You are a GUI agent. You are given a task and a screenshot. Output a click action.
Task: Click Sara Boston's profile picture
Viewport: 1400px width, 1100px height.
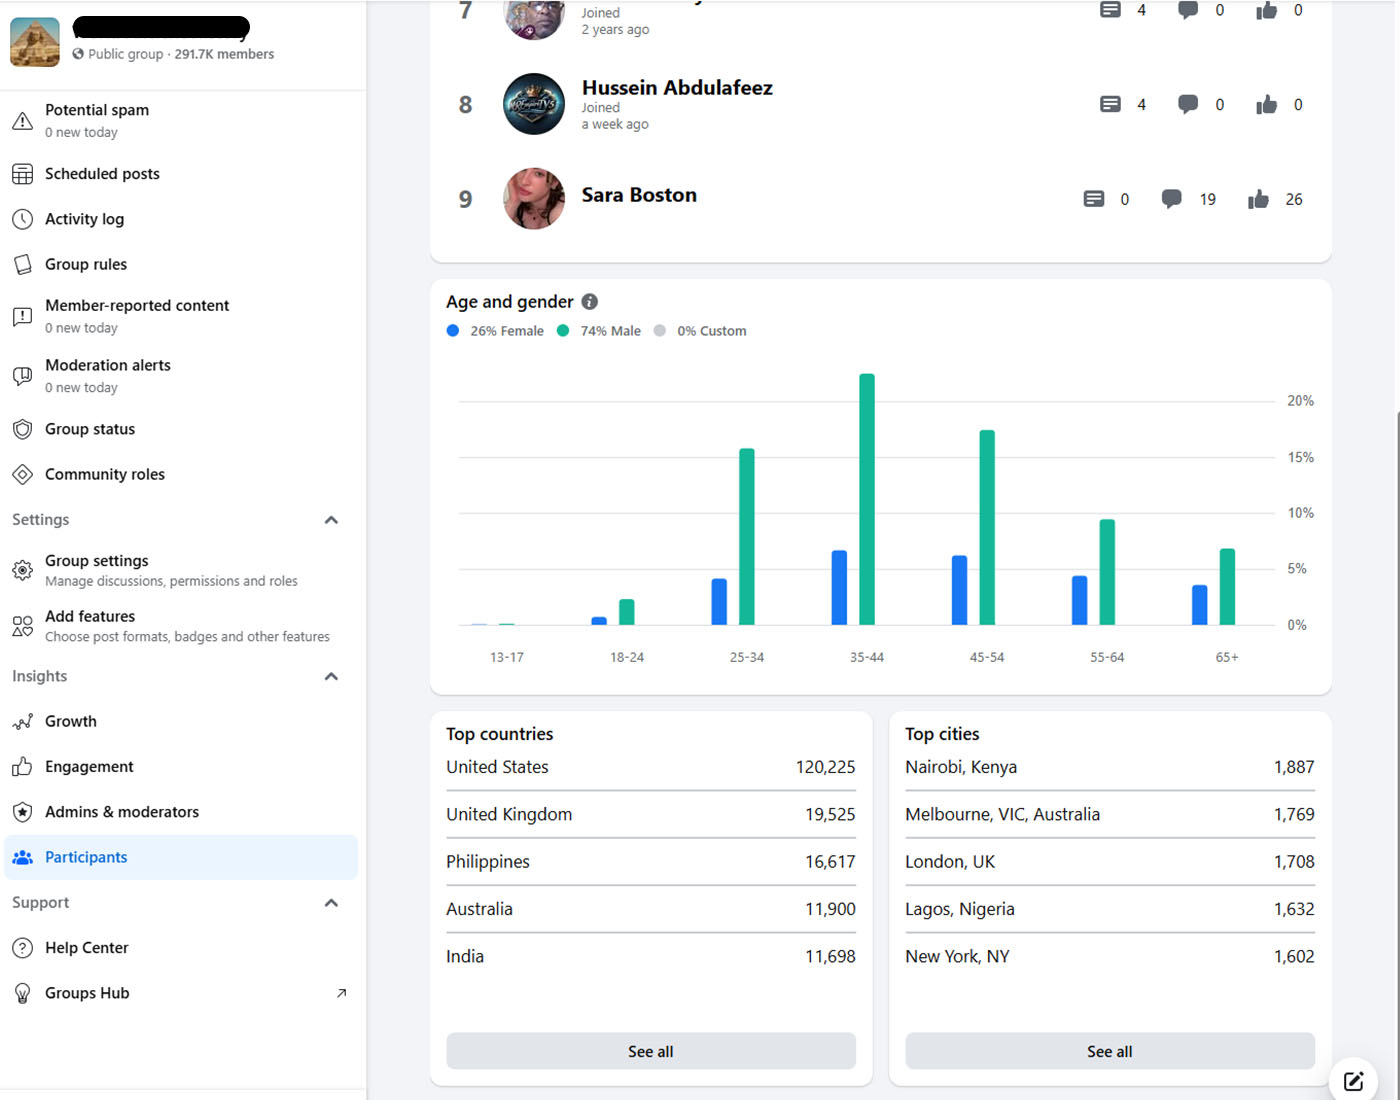coord(534,199)
